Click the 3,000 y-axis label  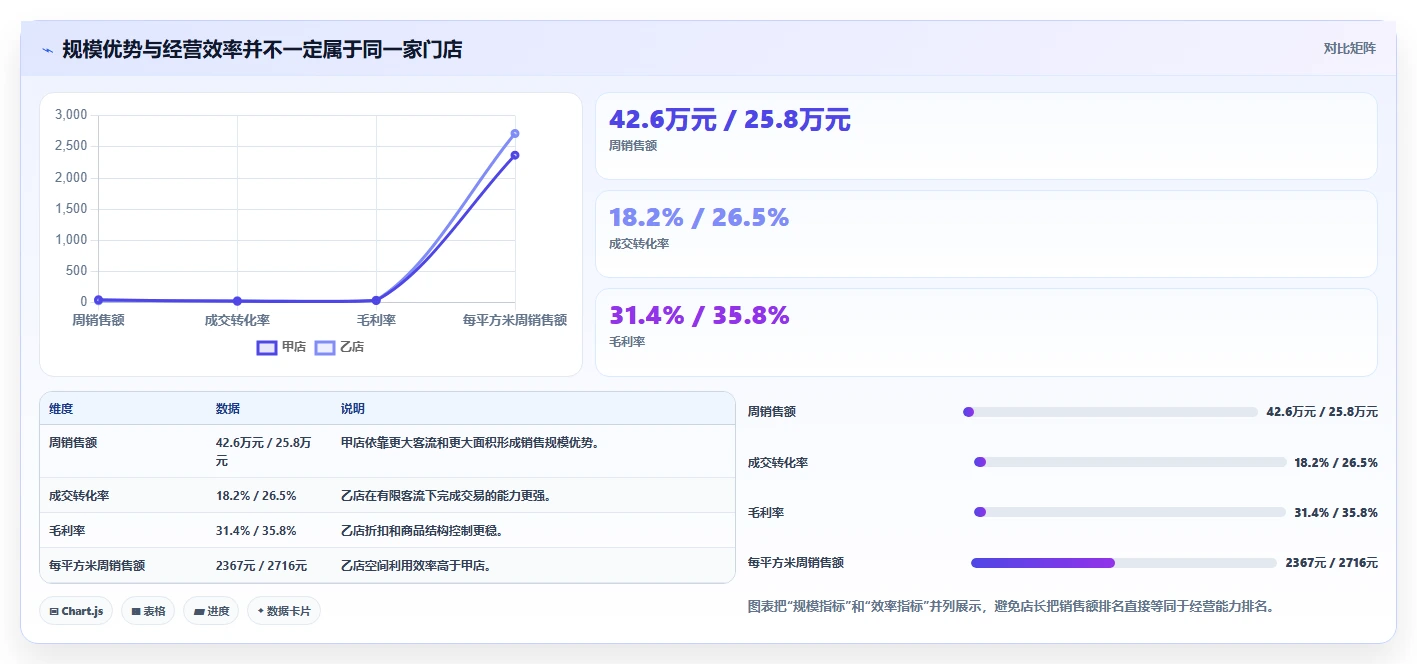[x=71, y=115]
